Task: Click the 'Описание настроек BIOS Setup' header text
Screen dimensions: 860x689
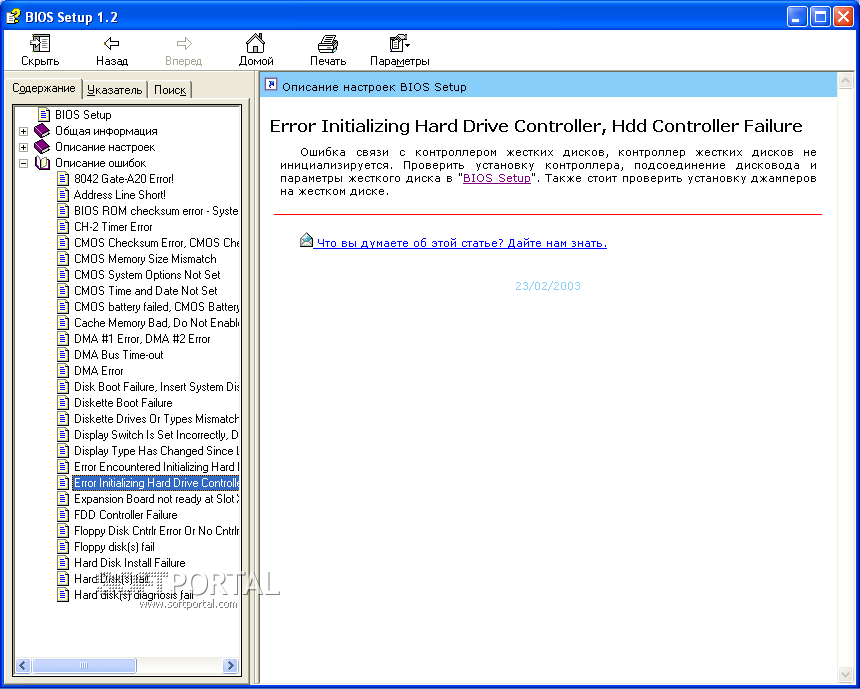Action: [x=374, y=87]
